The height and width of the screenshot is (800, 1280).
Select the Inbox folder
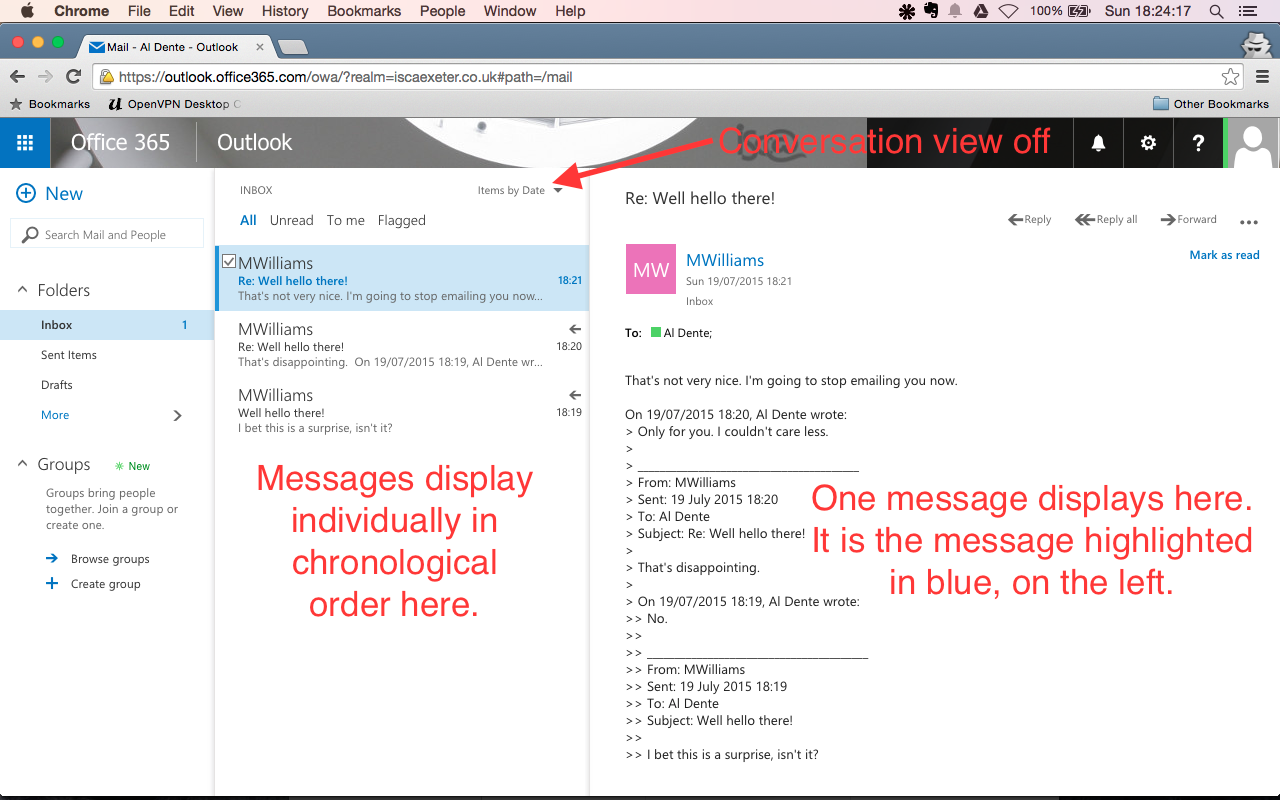point(107,325)
